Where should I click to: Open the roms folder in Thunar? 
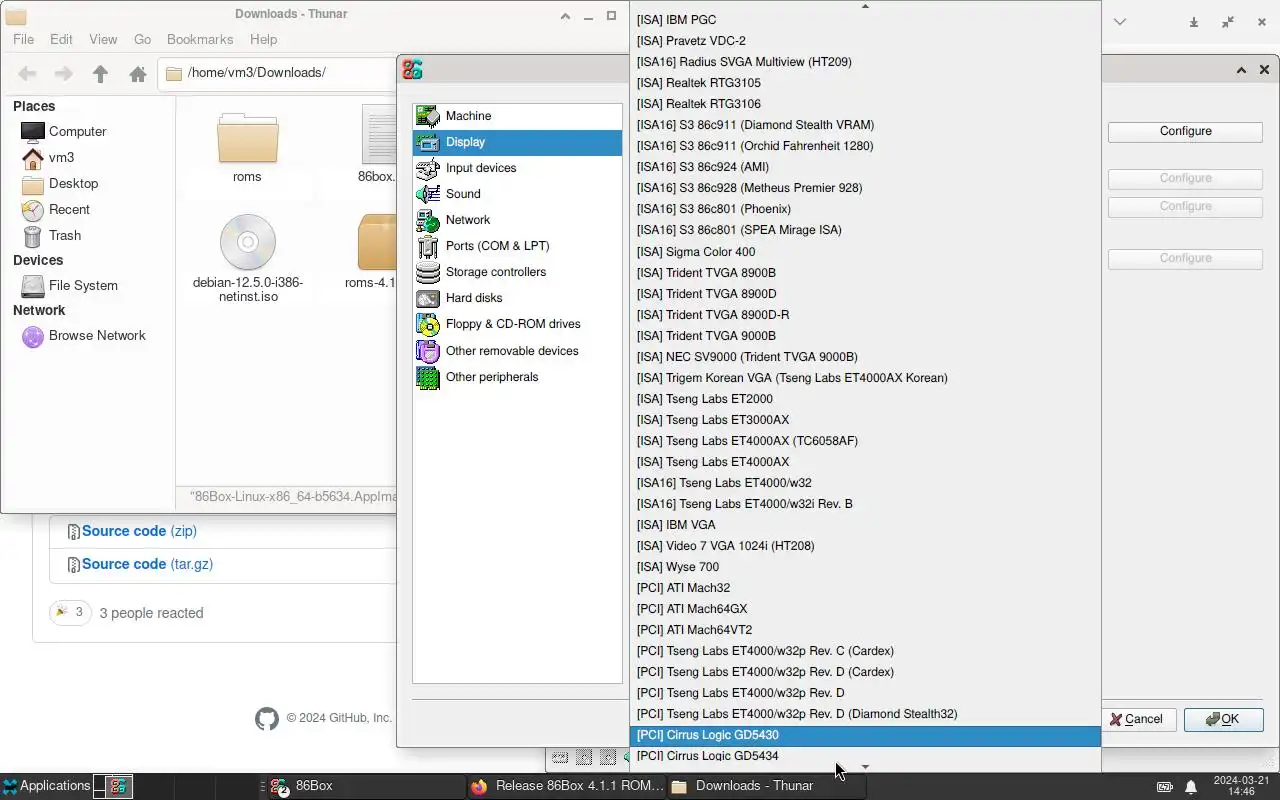click(x=247, y=148)
